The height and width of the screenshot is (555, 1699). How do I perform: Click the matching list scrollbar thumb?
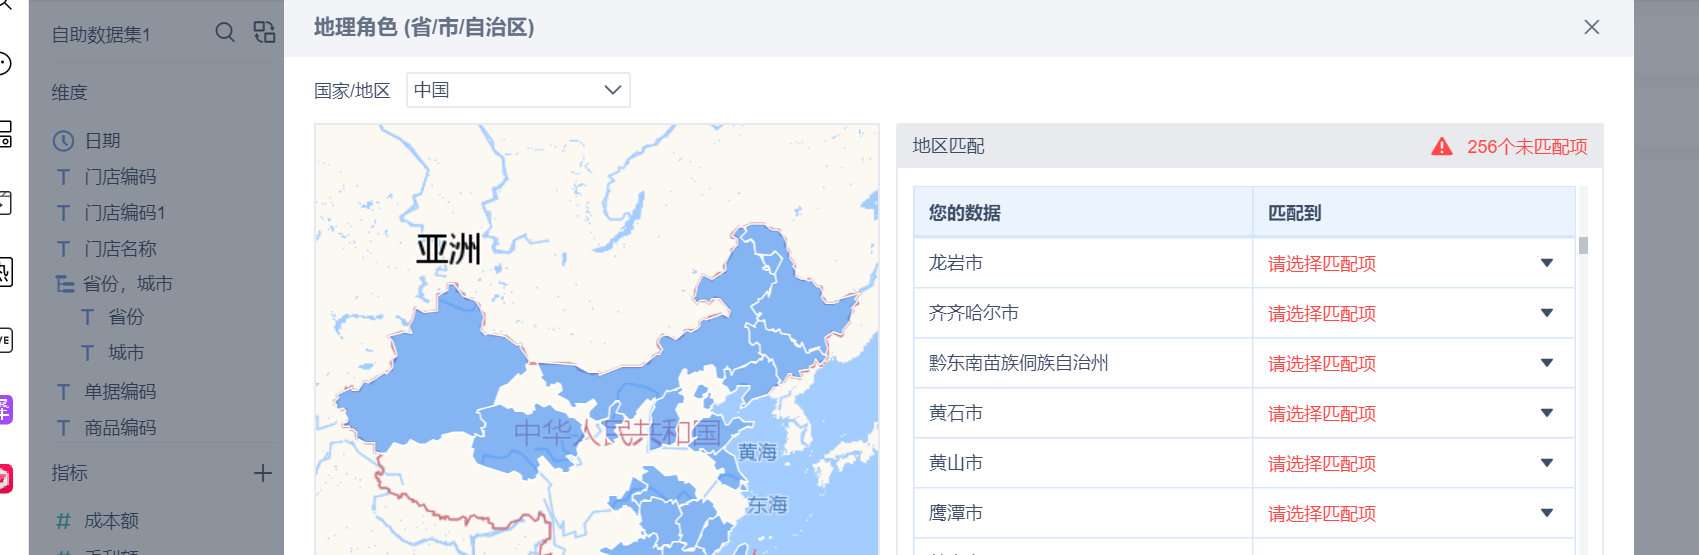[x=1583, y=246]
